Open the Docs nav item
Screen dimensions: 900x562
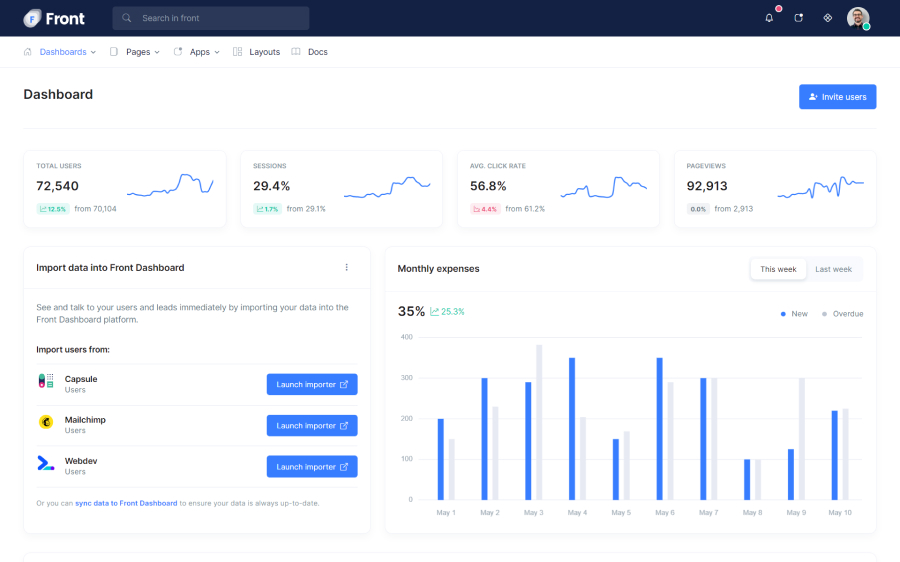pos(317,52)
